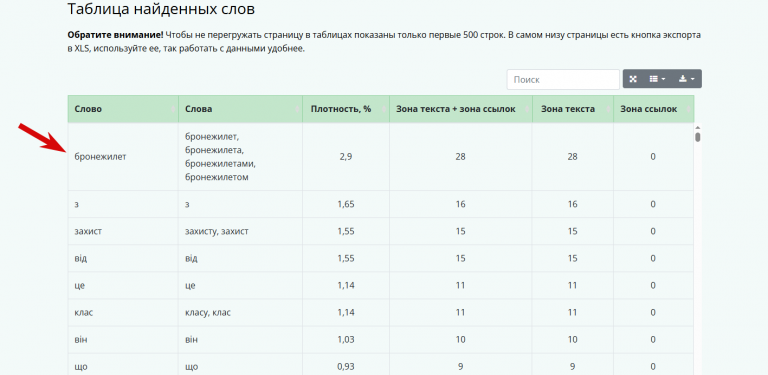Click Зона ссылок value in бронежилет row
768x375 pixels.
(653, 157)
